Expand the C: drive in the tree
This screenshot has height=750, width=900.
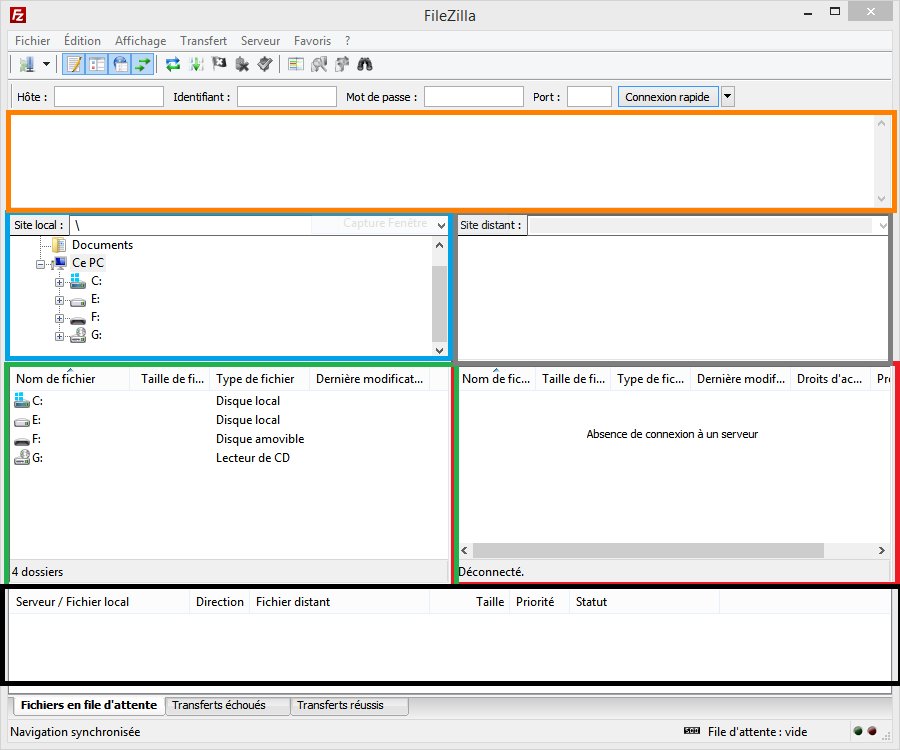(60, 282)
